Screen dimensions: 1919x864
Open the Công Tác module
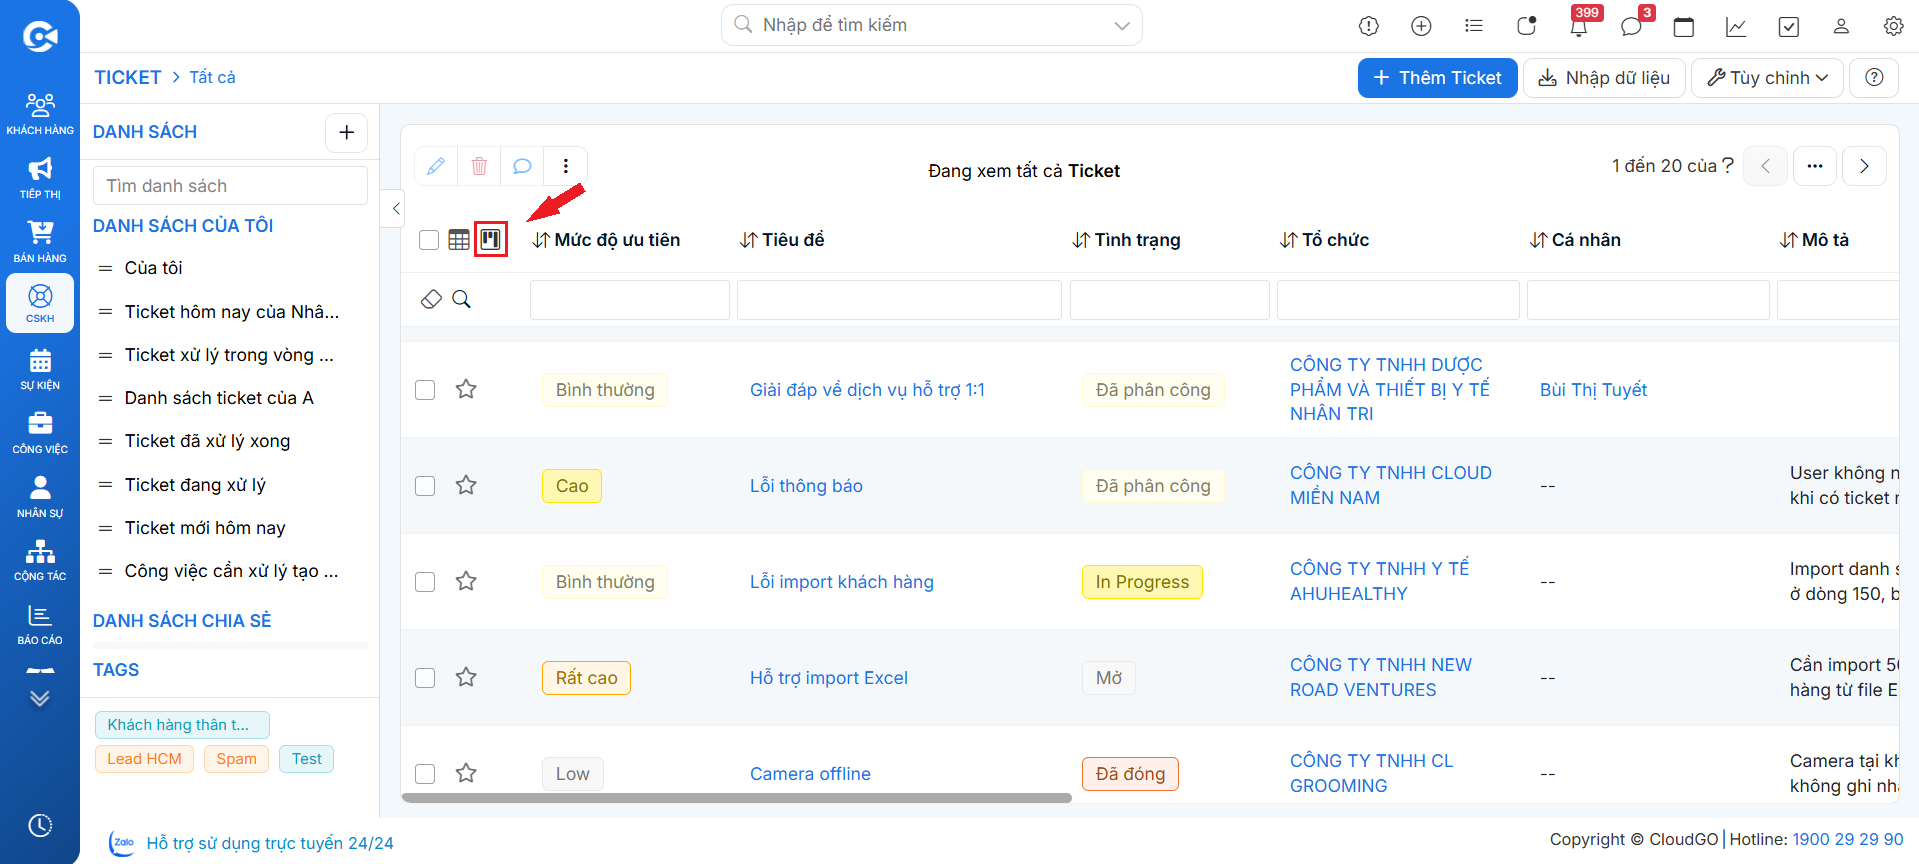tap(40, 560)
